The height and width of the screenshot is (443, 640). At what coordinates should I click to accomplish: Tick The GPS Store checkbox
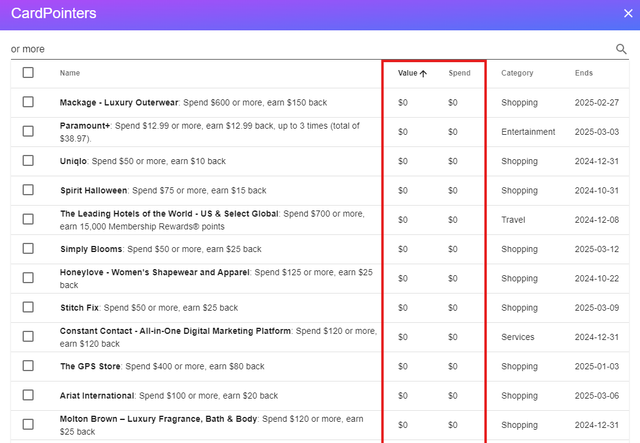(28, 366)
